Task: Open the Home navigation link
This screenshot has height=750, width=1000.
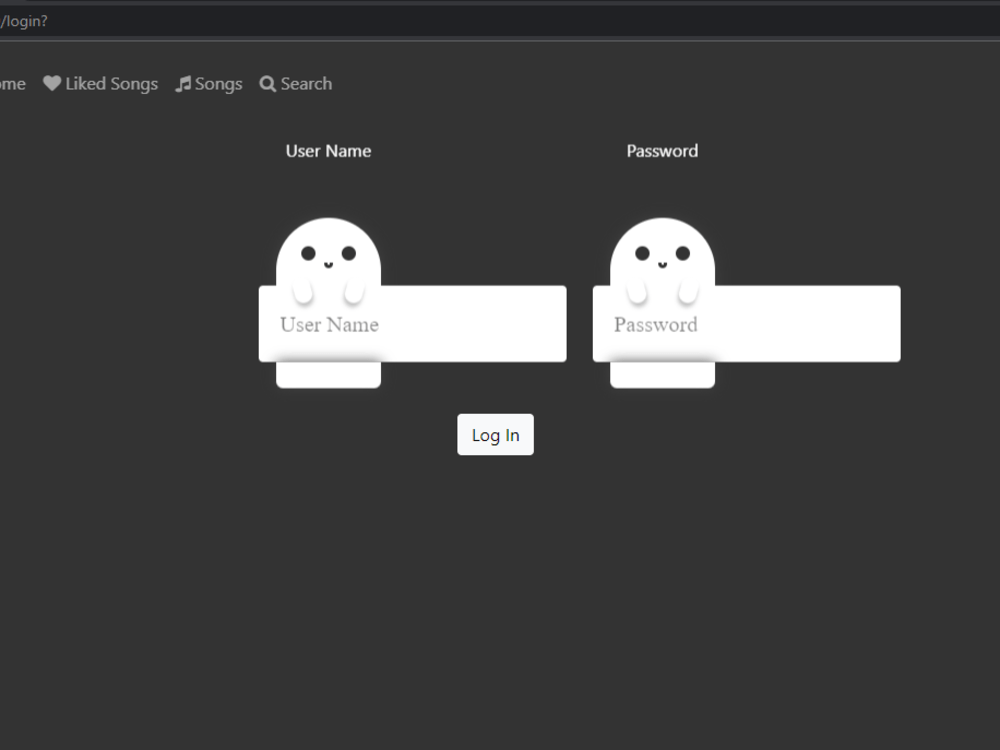Action: [12, 83]
